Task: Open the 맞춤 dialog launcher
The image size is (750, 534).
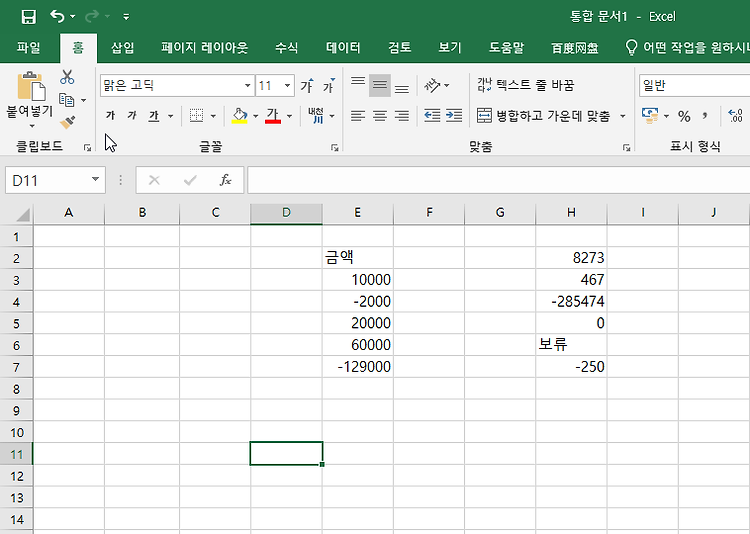Action: pos(626,148)
